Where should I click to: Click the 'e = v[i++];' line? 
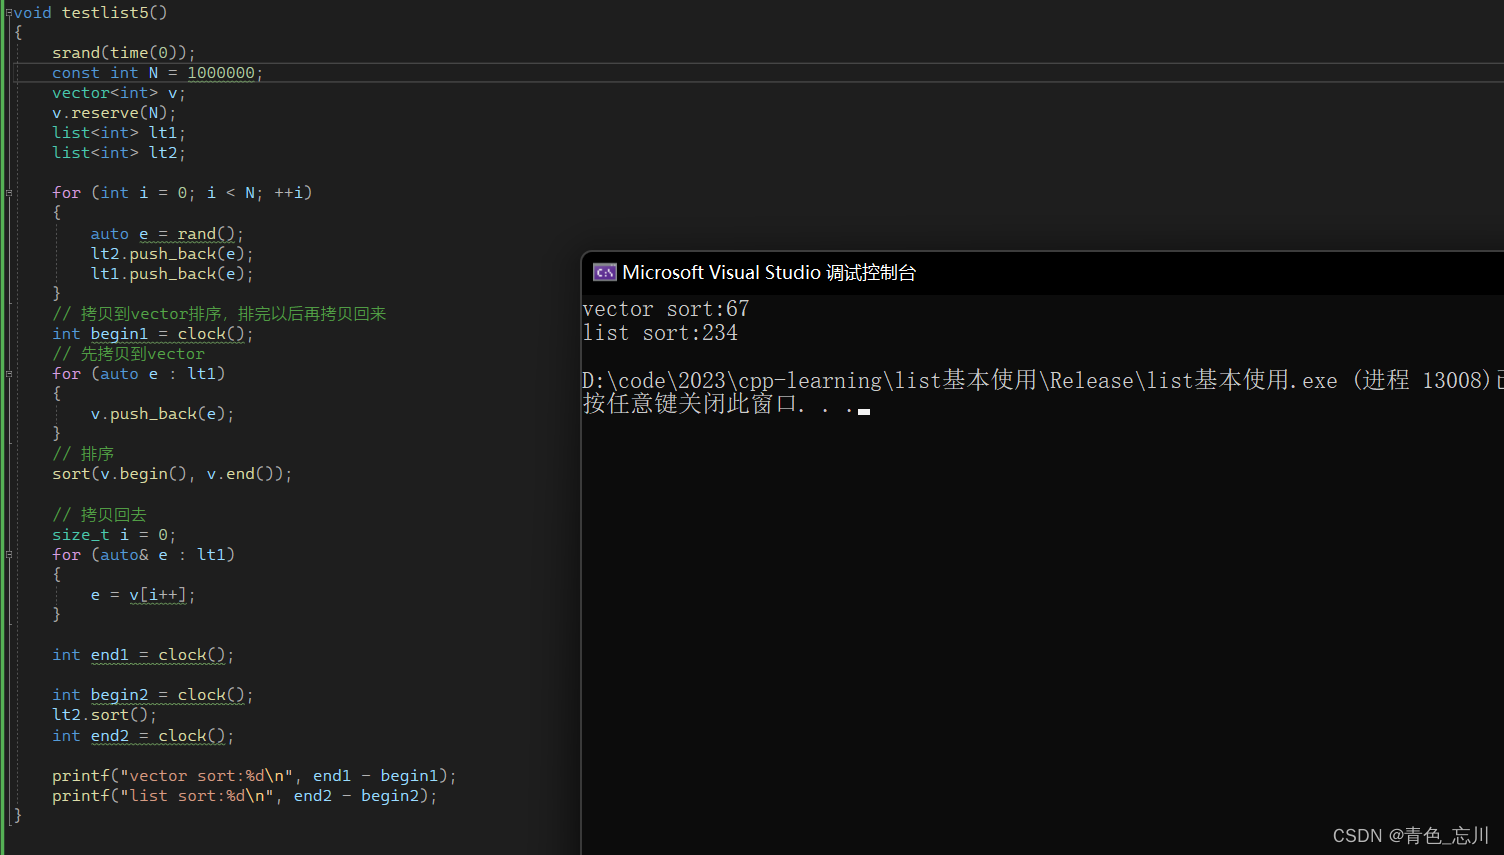(x=143, y=595)
